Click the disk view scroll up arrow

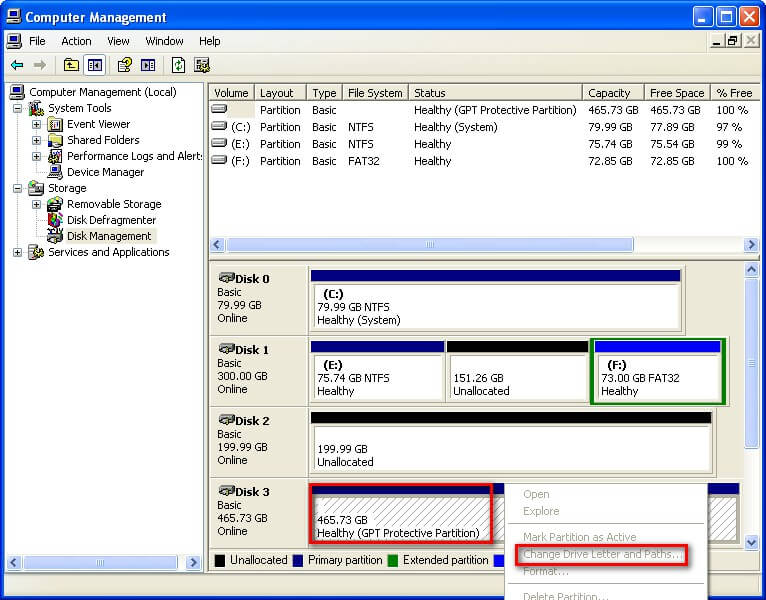pos(751,270)
